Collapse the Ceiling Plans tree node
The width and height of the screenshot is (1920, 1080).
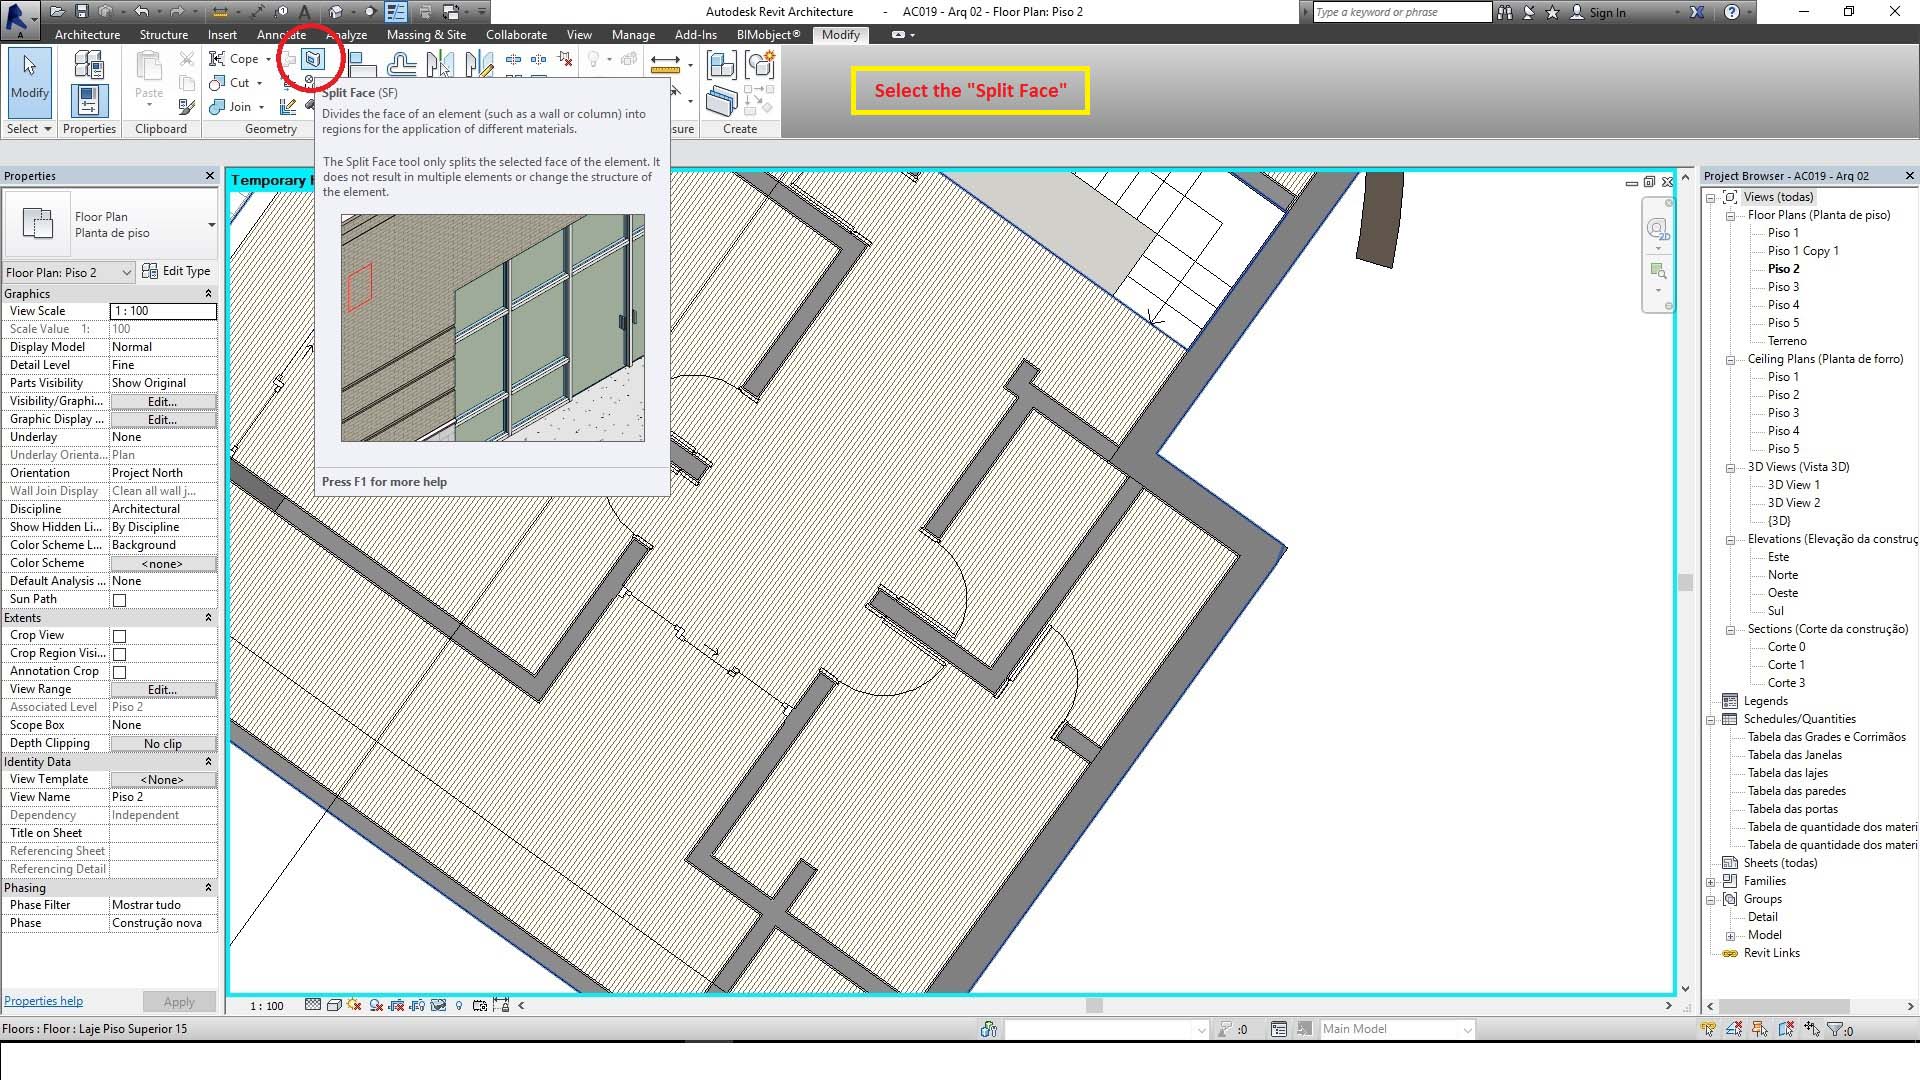[x=1730, y=360]
